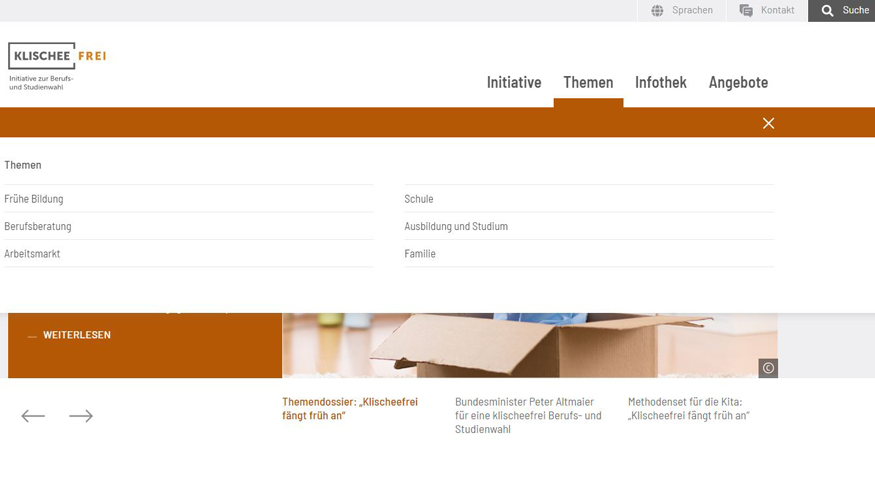Click the WEITERLESEN button

[x=76, y=335]
